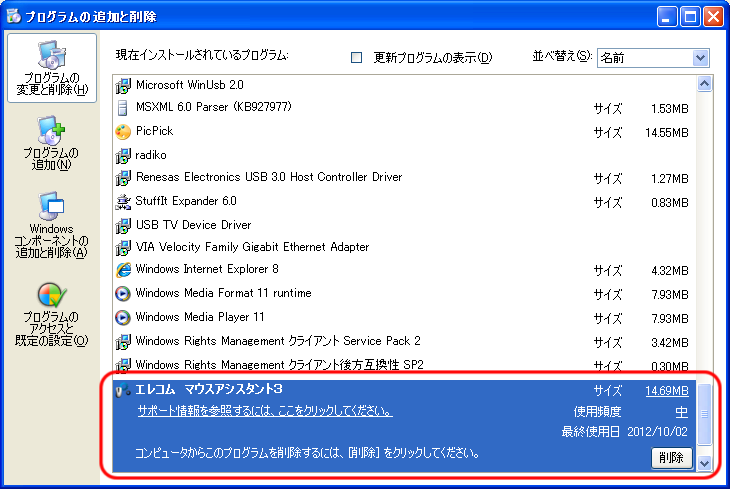Click USB TV Device Driver icon
The width and height of the screenshot is (730, 489).
tap(123, 225)
